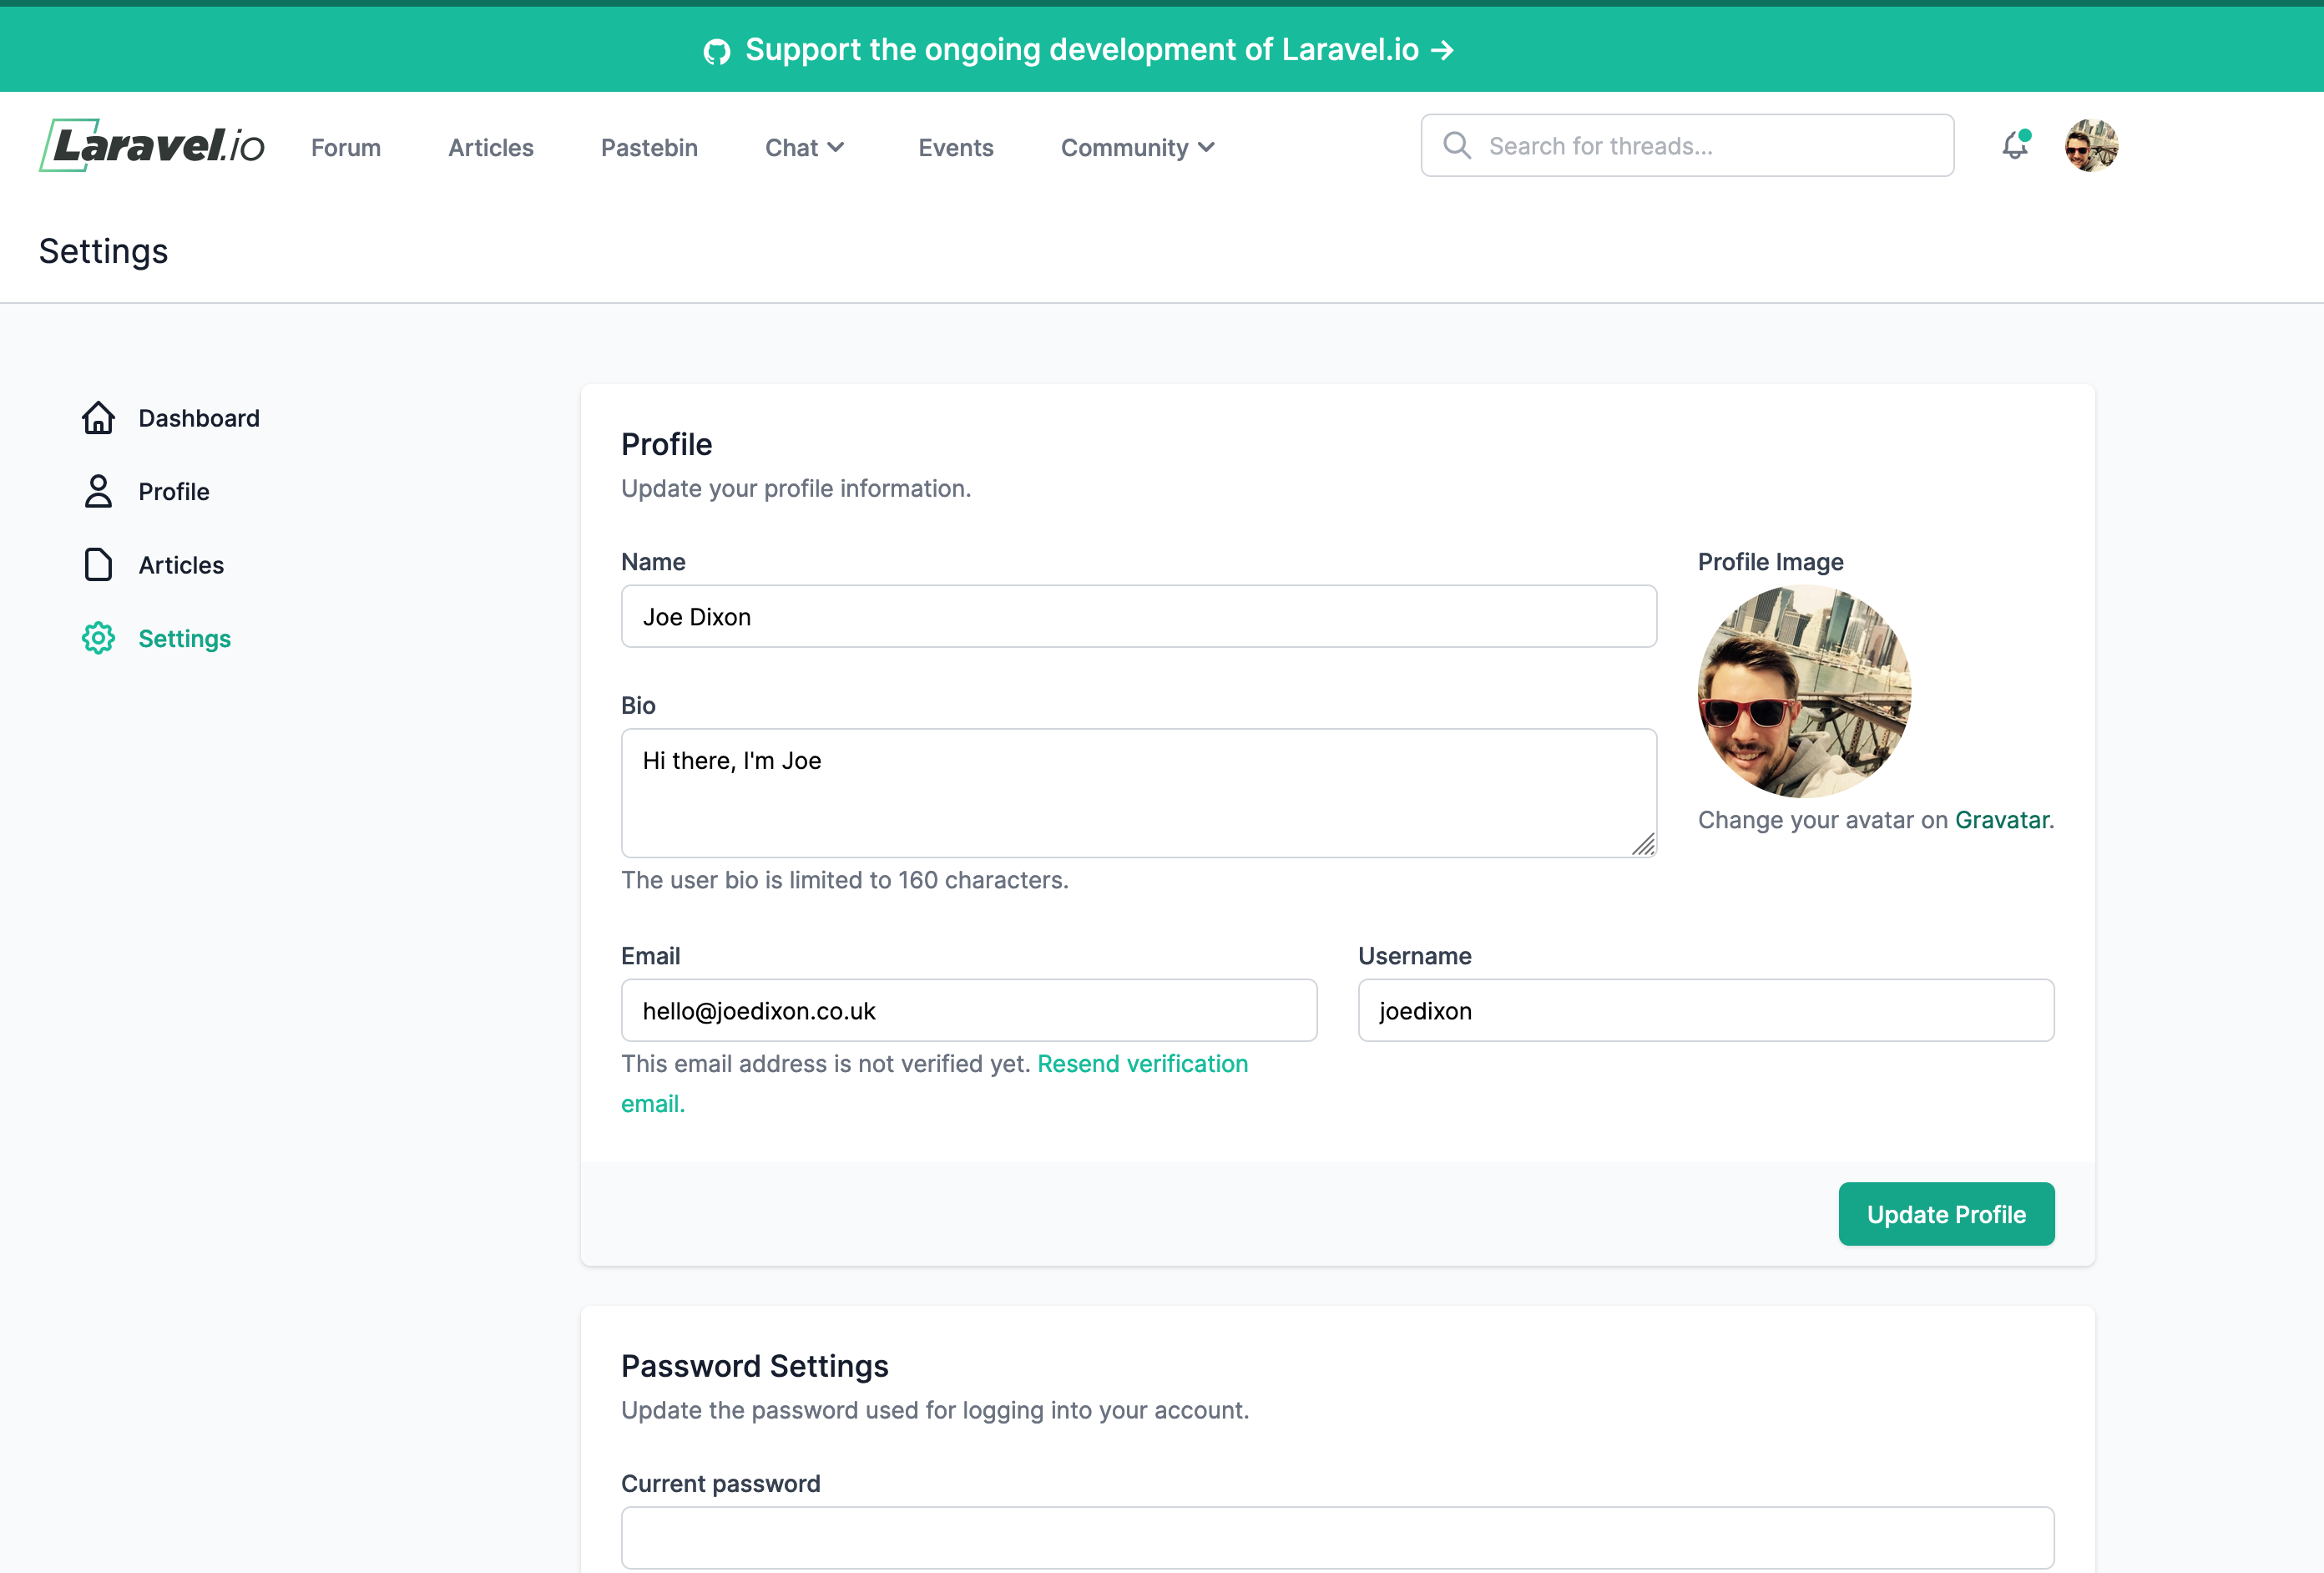Click the Dashboard home icon in sidebar
Screen dimensions: 2324x1573
(98, 418)
